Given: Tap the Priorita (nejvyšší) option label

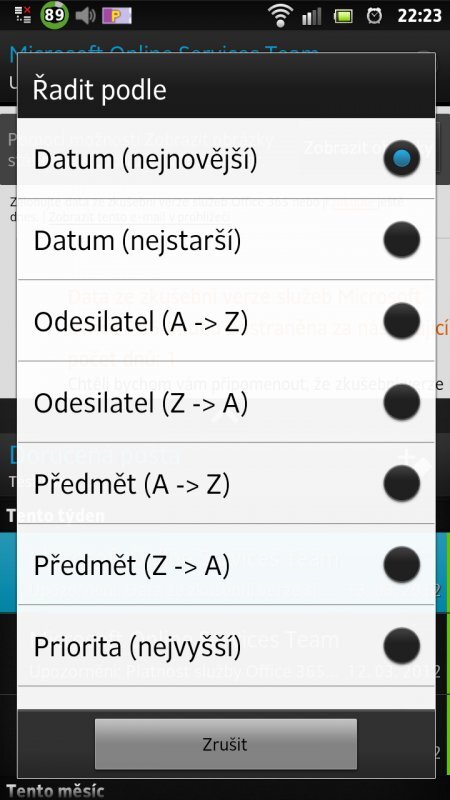Looking at the screenshot, I should tap(137, 647).
